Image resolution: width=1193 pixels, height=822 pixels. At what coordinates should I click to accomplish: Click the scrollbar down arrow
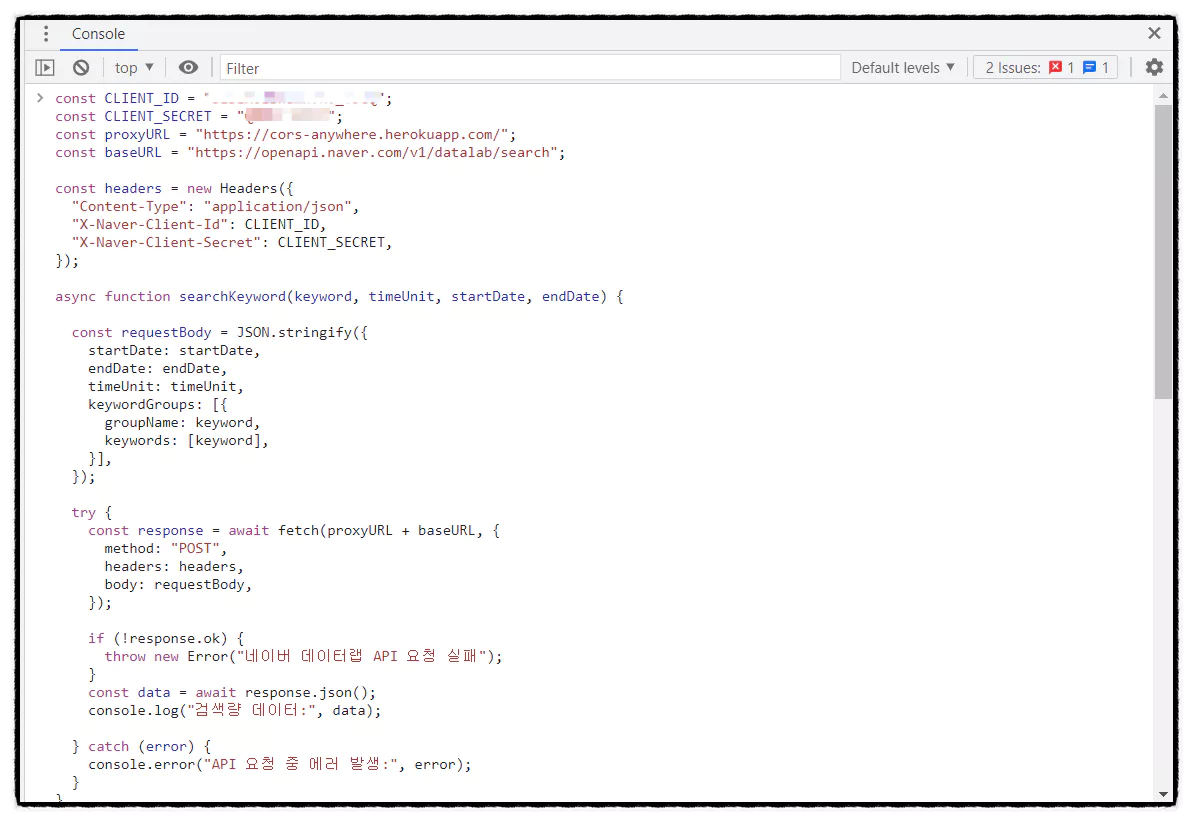[1163, 794]
